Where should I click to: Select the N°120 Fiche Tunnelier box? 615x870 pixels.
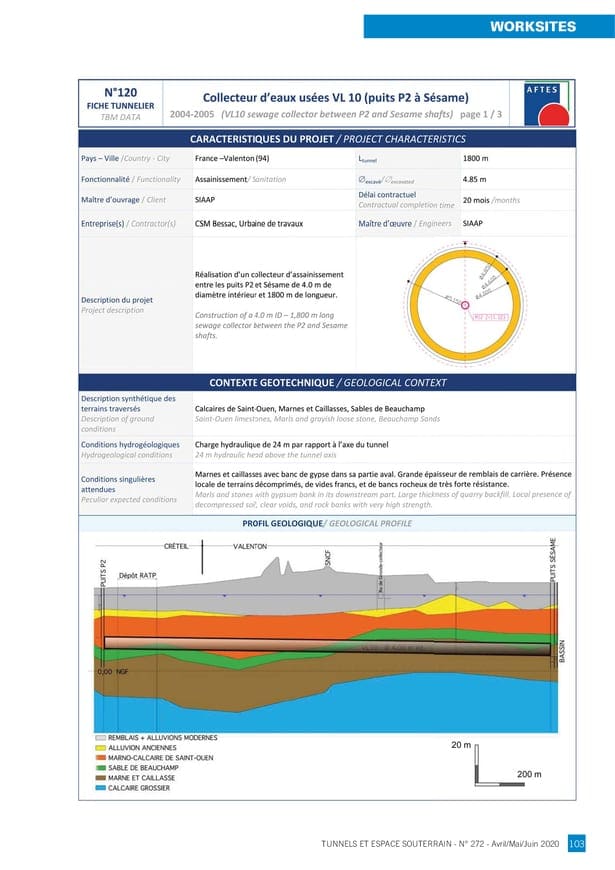pyautogui.click(x=119, y=104)
